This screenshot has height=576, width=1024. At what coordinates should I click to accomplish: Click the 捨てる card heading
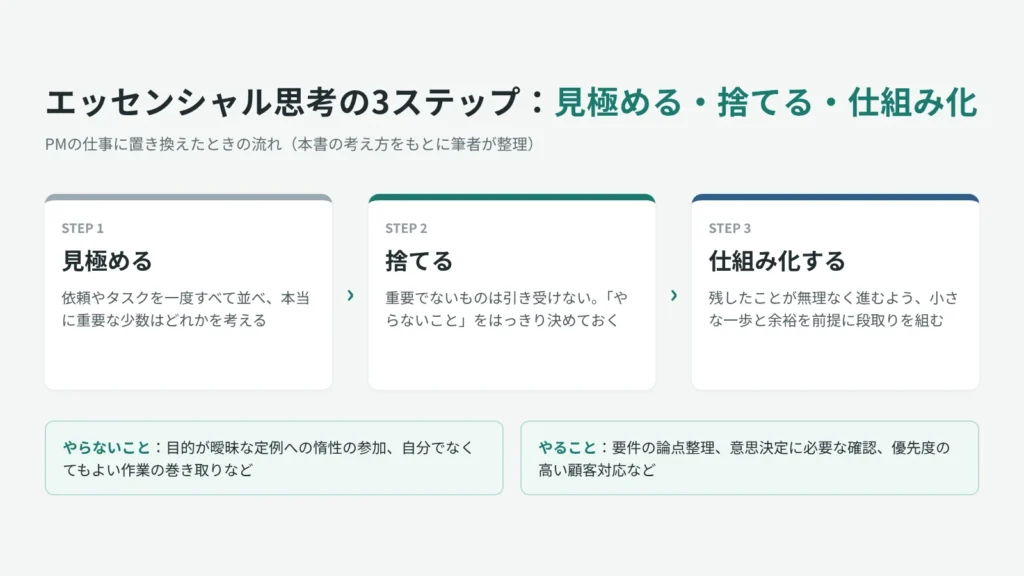[419, 261]
